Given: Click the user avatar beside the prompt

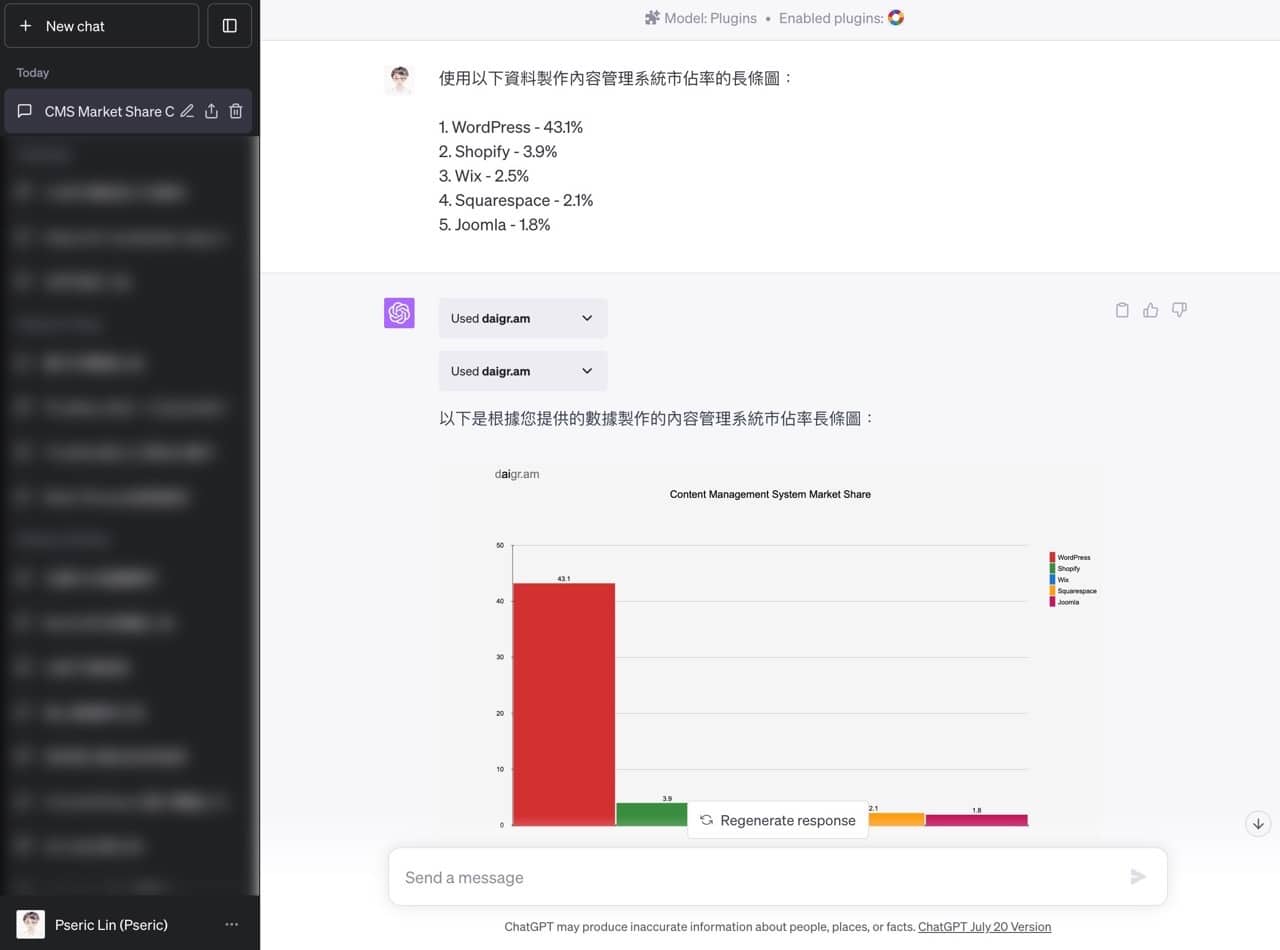Looking at the screenshot, I should point(399,80).
